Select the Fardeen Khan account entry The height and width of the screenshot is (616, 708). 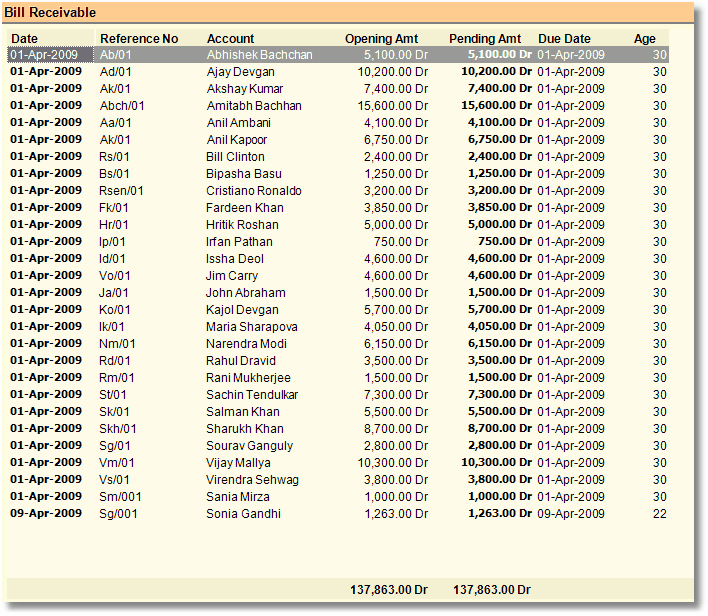pos(245,208)
